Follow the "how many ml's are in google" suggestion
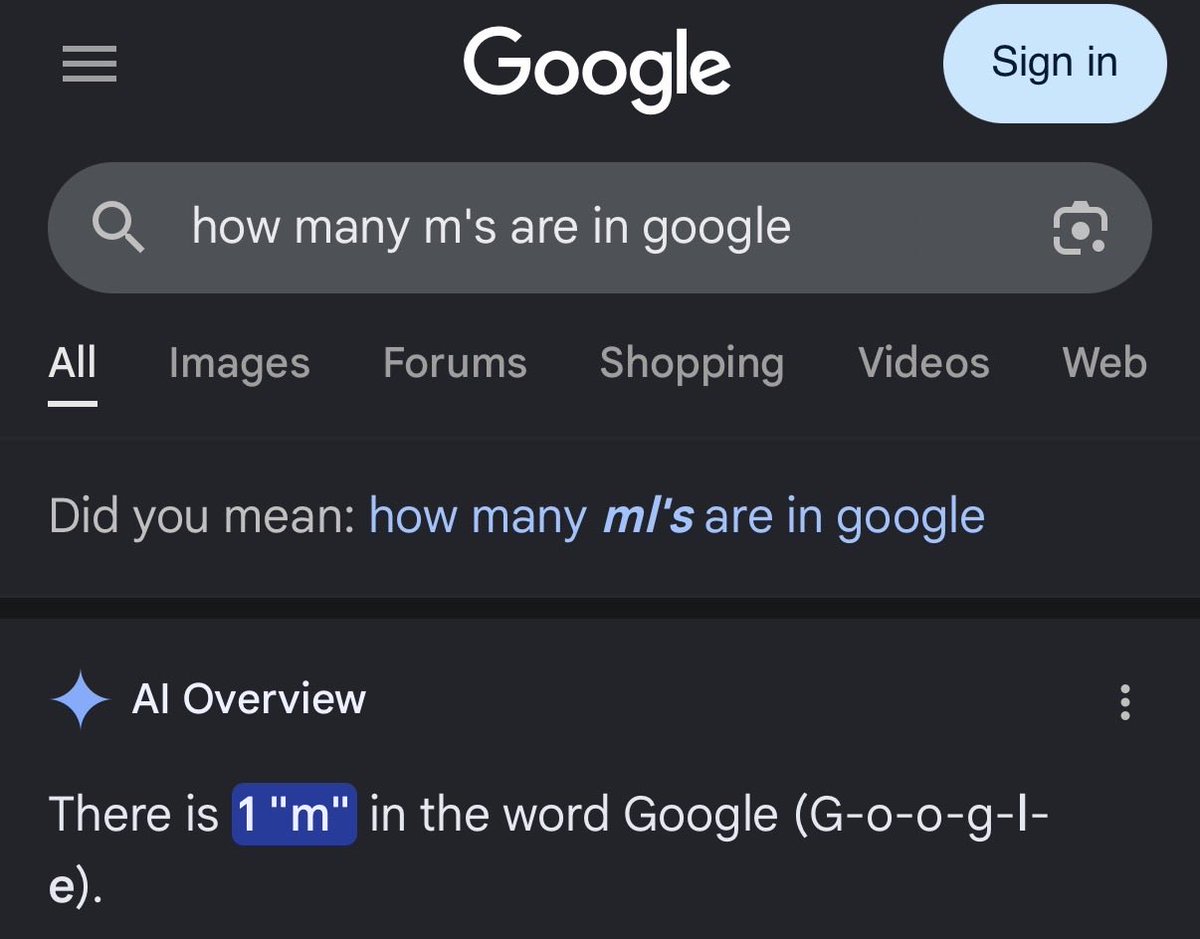Viewport: 1200px width, 939px height. tap(677, 517)
